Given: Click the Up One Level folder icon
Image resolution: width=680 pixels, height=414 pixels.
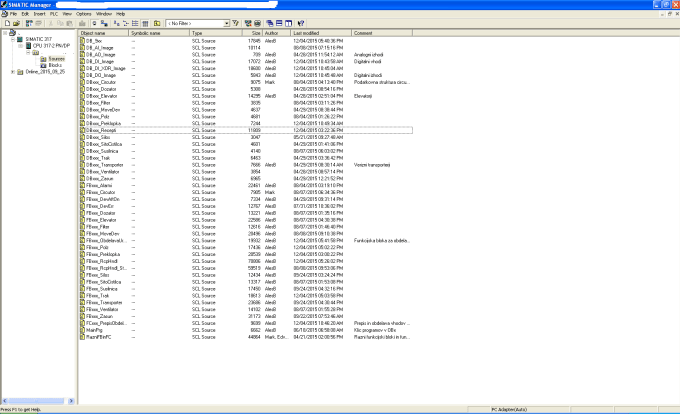Looking at the screenshot, I should 157,22.
